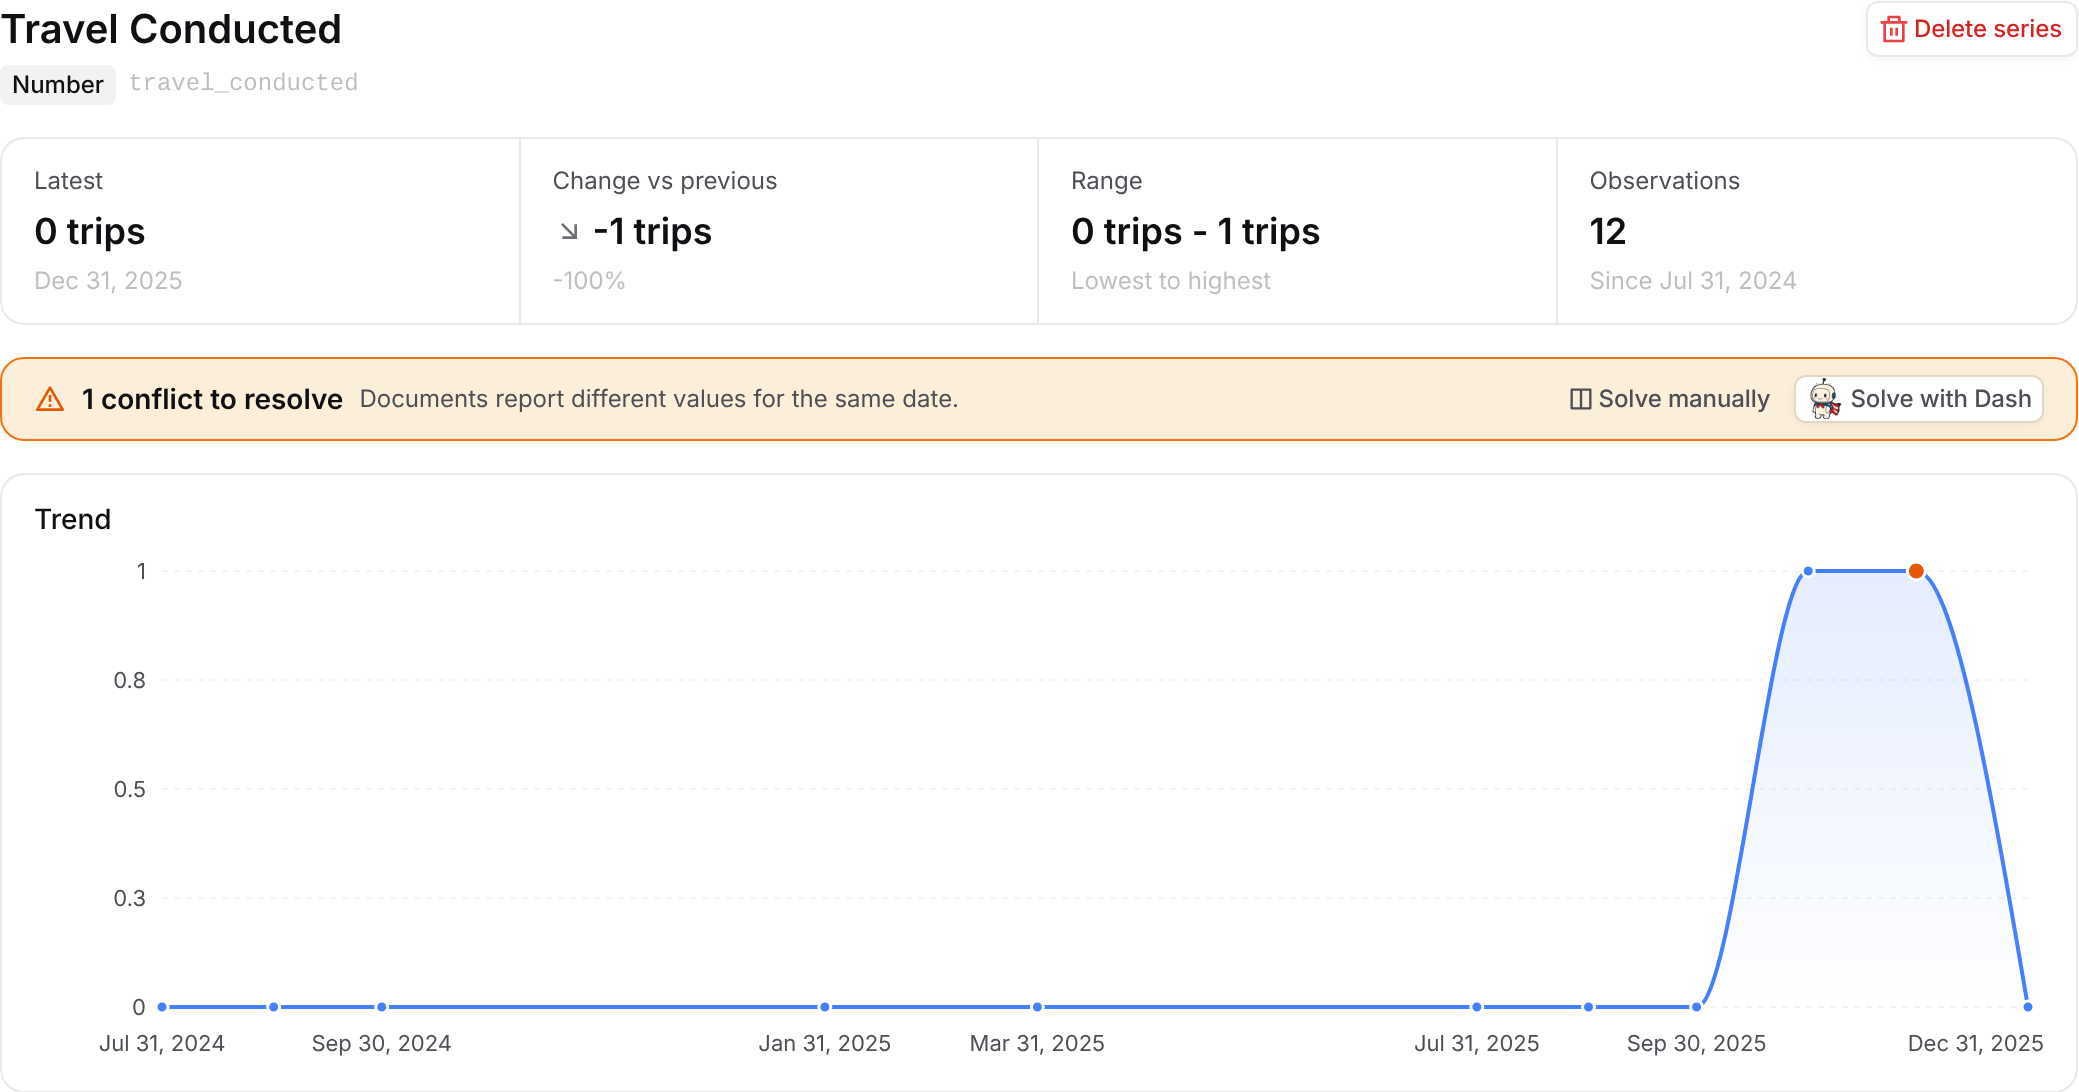The image size is (2079, 1092).
Task: Open the Solve manually option
Action: tap(1669, 399)
